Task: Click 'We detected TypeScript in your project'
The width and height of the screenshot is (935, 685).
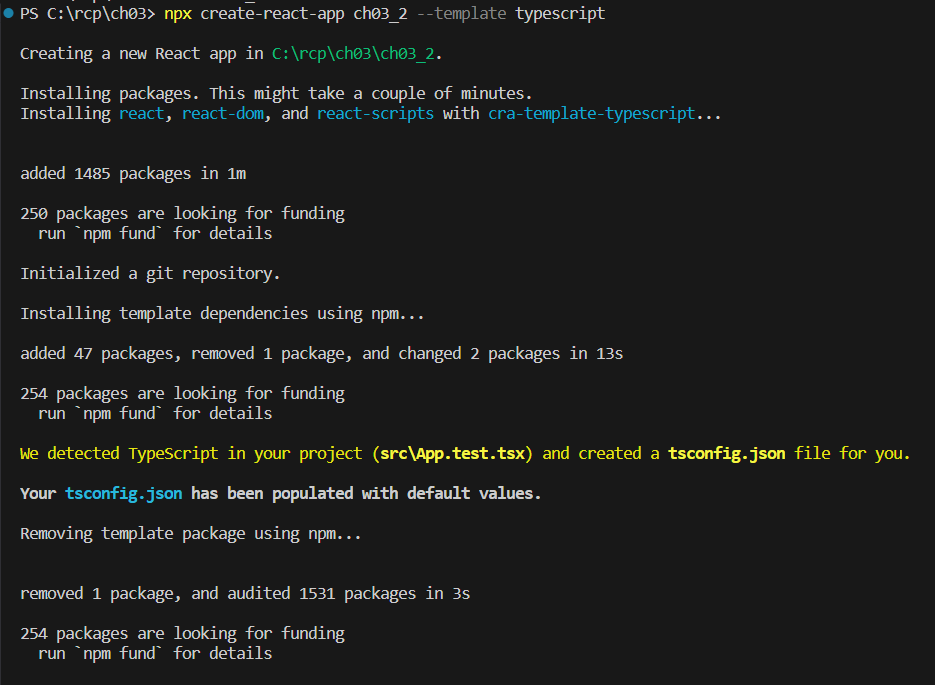Action: (x=191, y=454)
